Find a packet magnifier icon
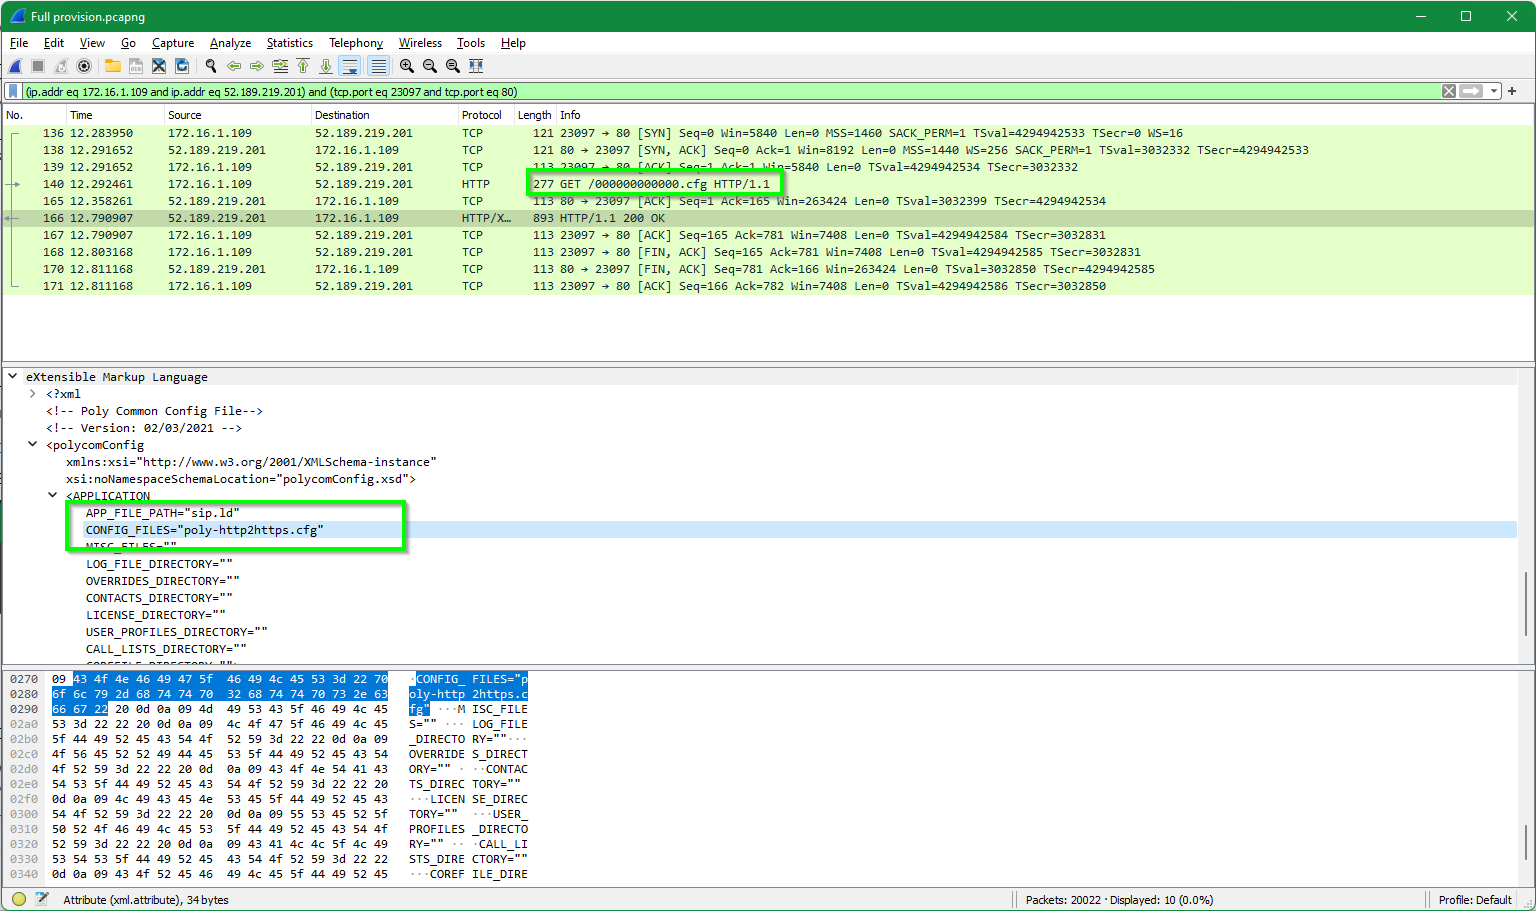The width and height of the screenshot is (1536, 911). (x=211, y=66)
